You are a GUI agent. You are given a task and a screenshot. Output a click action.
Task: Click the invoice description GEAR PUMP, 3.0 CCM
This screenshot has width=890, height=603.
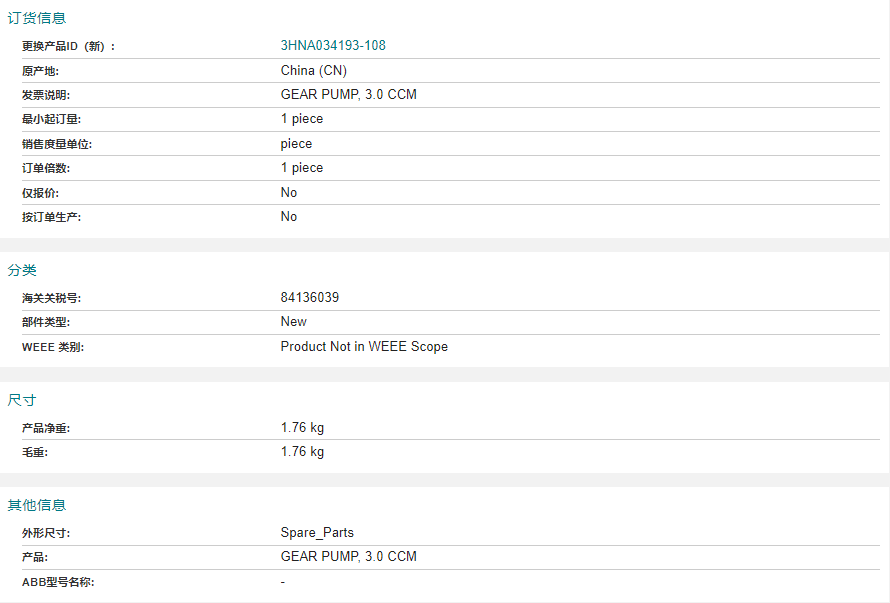tap(349, 94)
